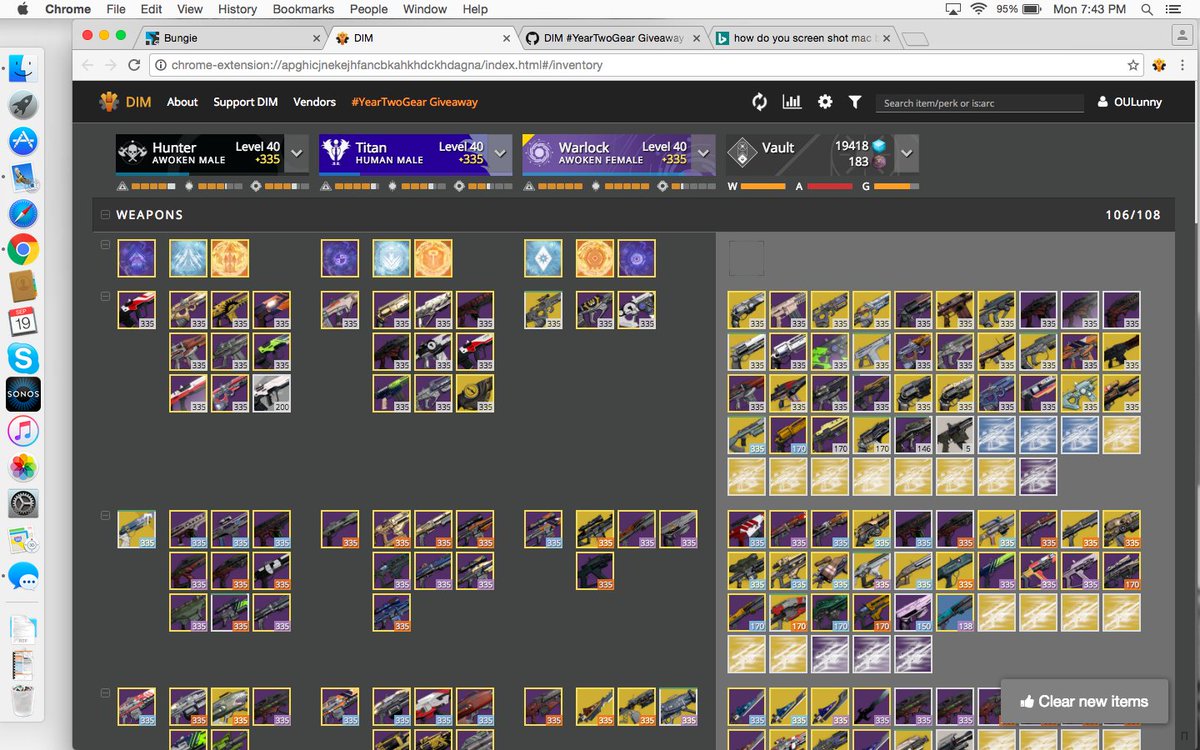Open DIM settings via the gear icon
Screen dimensions: 1200x750
point(824,101)
